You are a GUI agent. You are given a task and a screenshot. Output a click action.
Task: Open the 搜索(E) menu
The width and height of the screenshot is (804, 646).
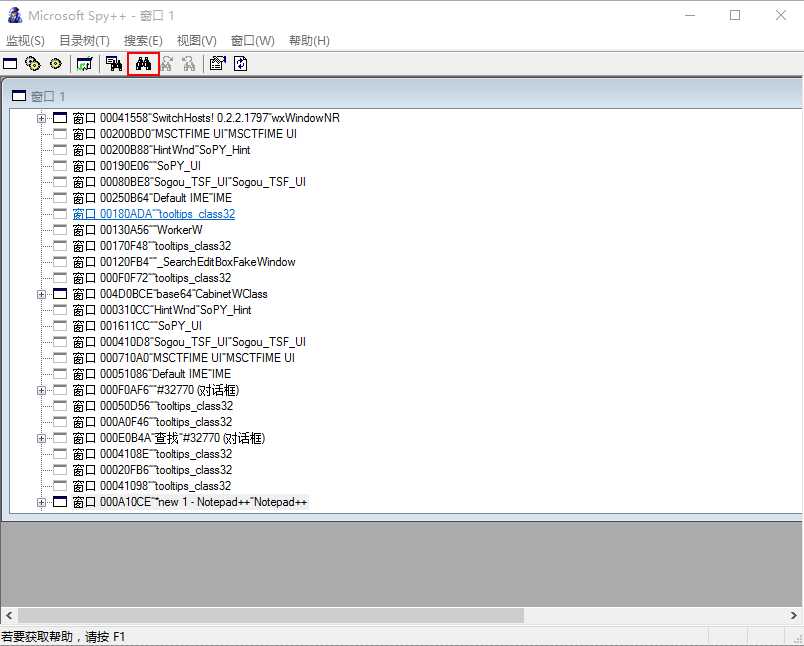coord(143,41)
